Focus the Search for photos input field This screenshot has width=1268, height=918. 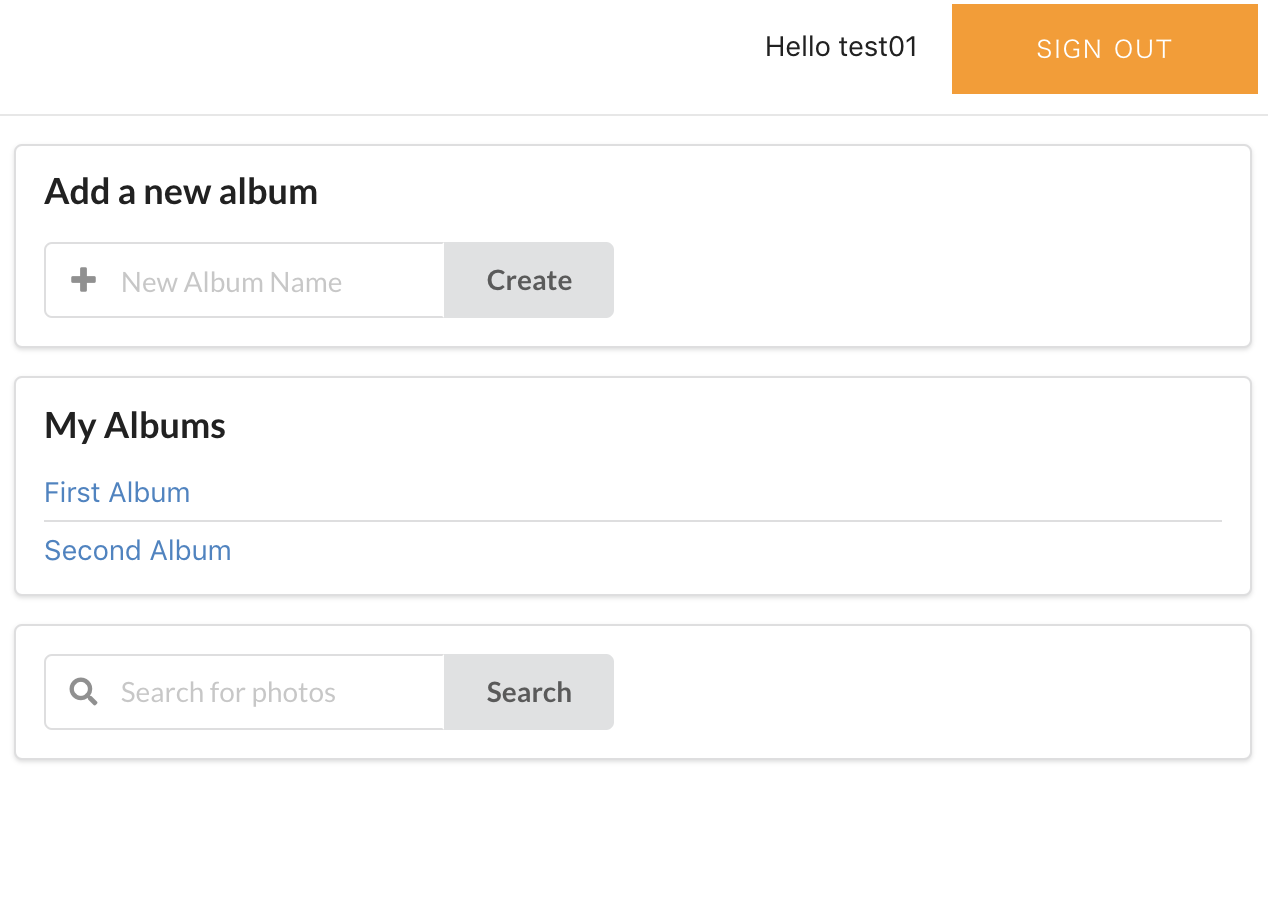pyautogui.click(x=245, y=692)
